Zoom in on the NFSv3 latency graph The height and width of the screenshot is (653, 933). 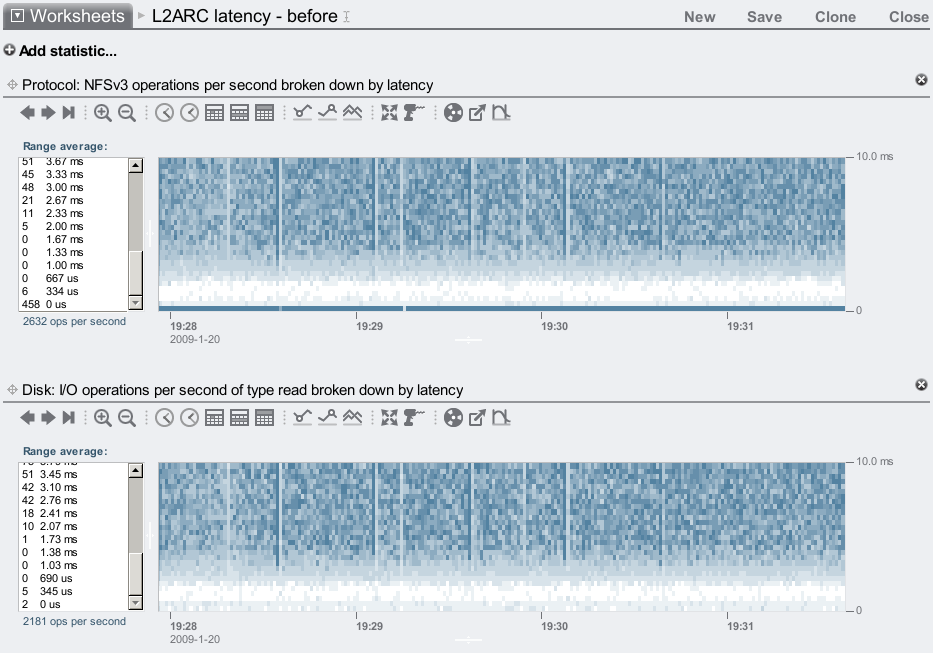(x=103, y=114)
